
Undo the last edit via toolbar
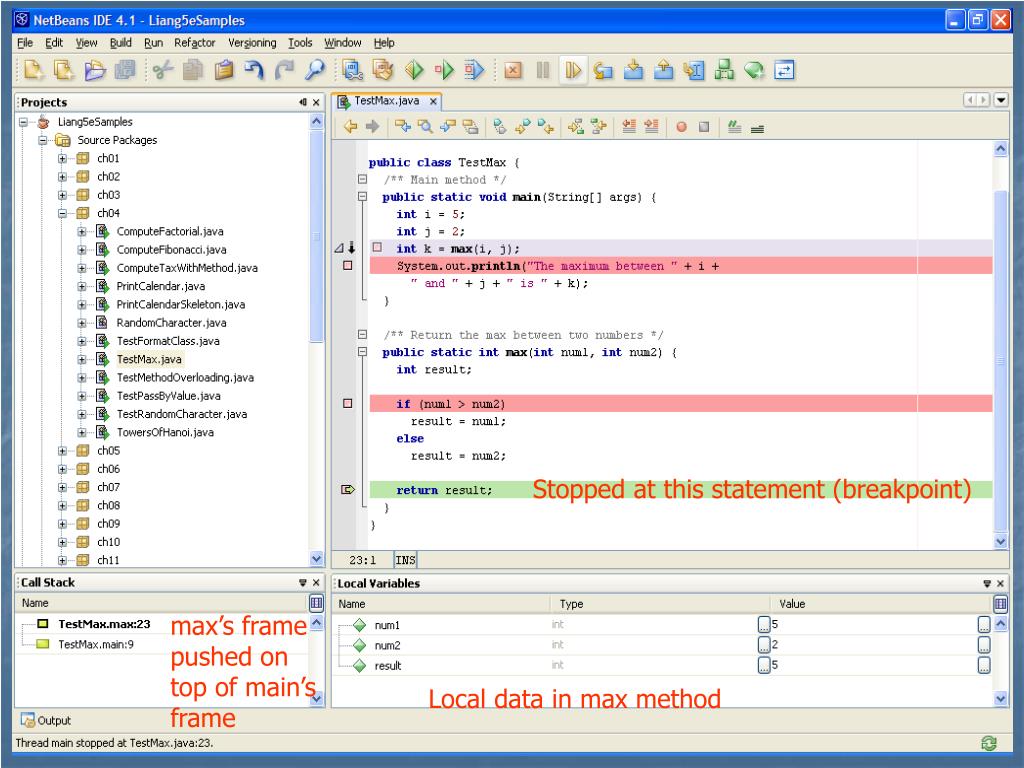click(x=254, y=70)
